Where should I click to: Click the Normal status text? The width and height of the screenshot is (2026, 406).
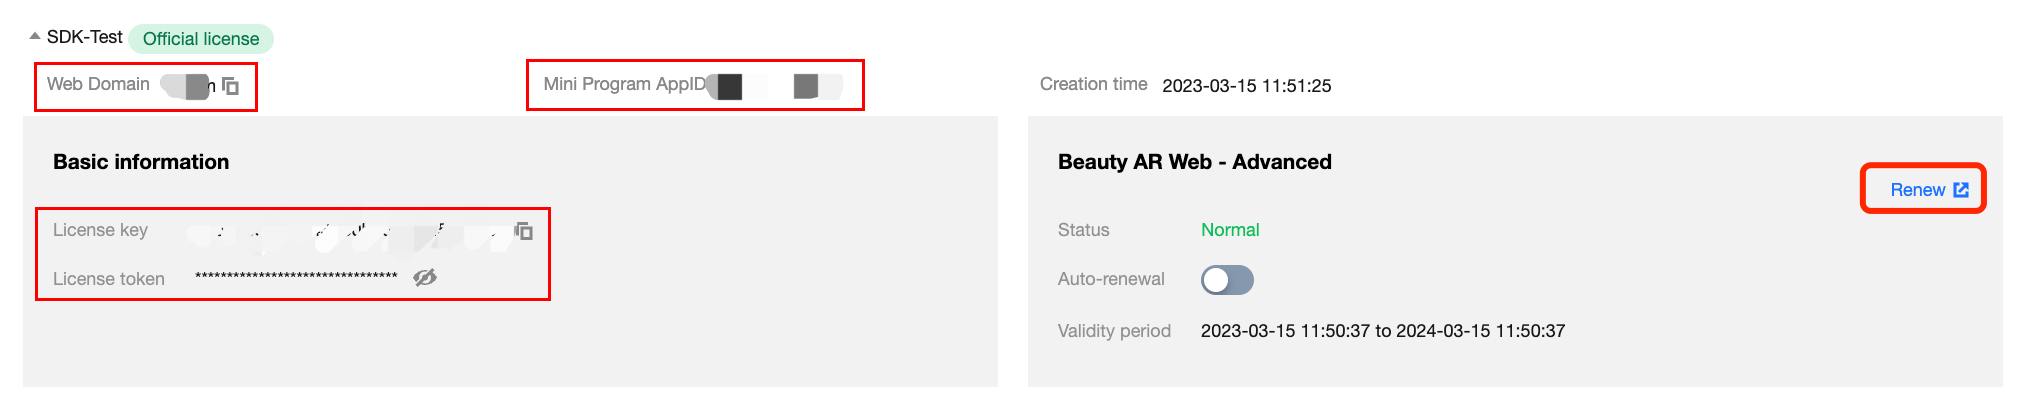(1230, 230)
